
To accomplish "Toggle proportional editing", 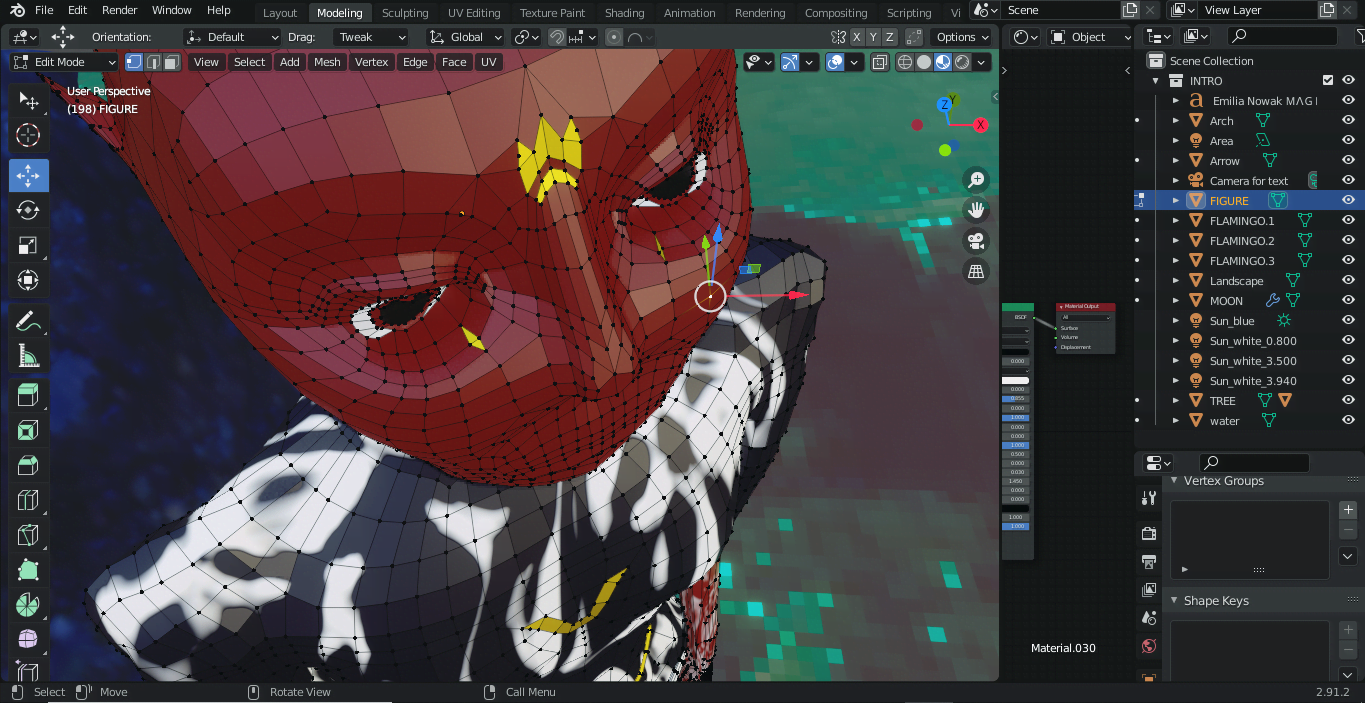I will click(613, 37).
